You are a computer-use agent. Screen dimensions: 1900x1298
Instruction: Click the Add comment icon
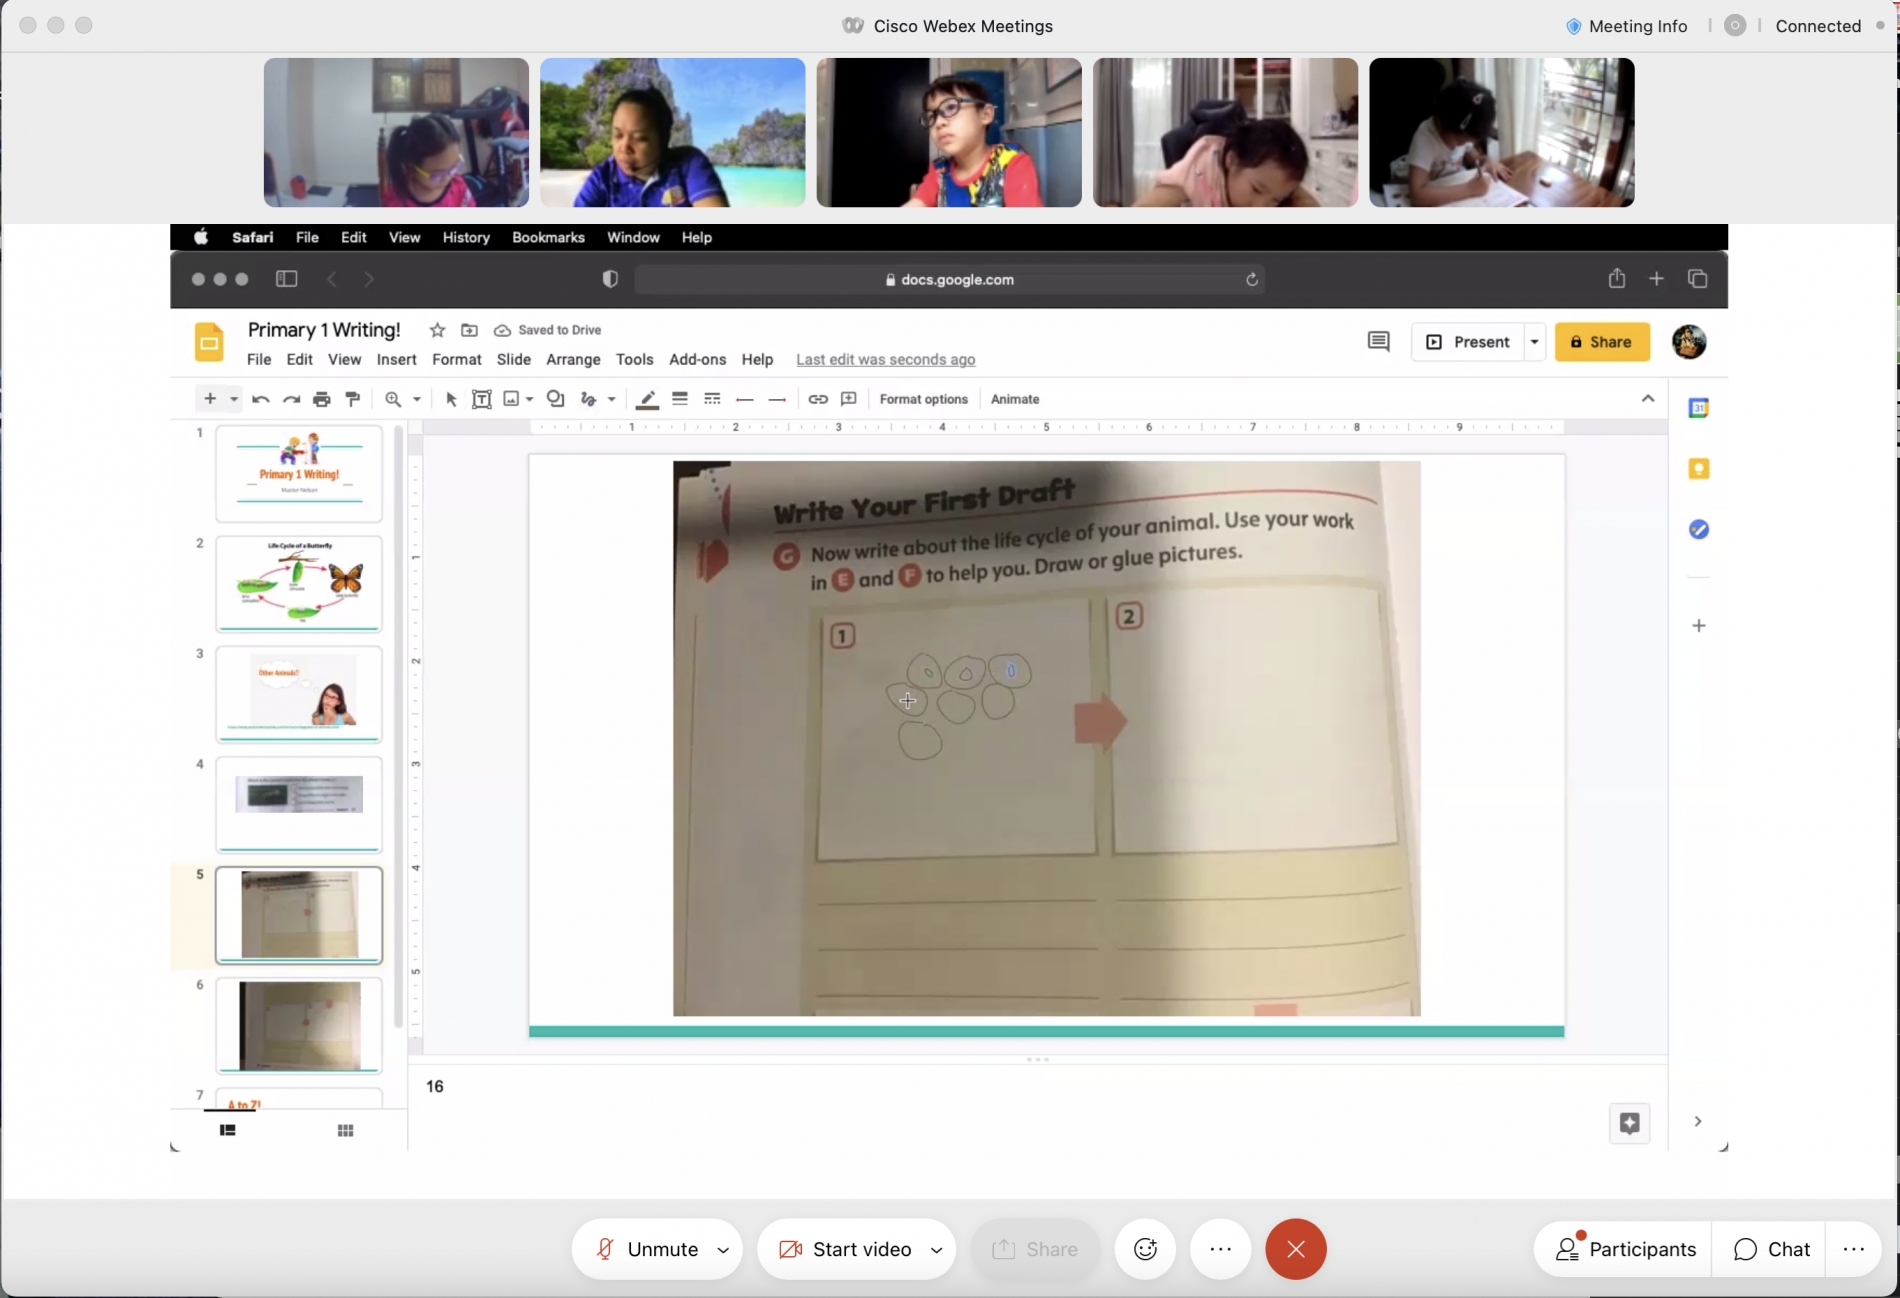tap(849, 399)
